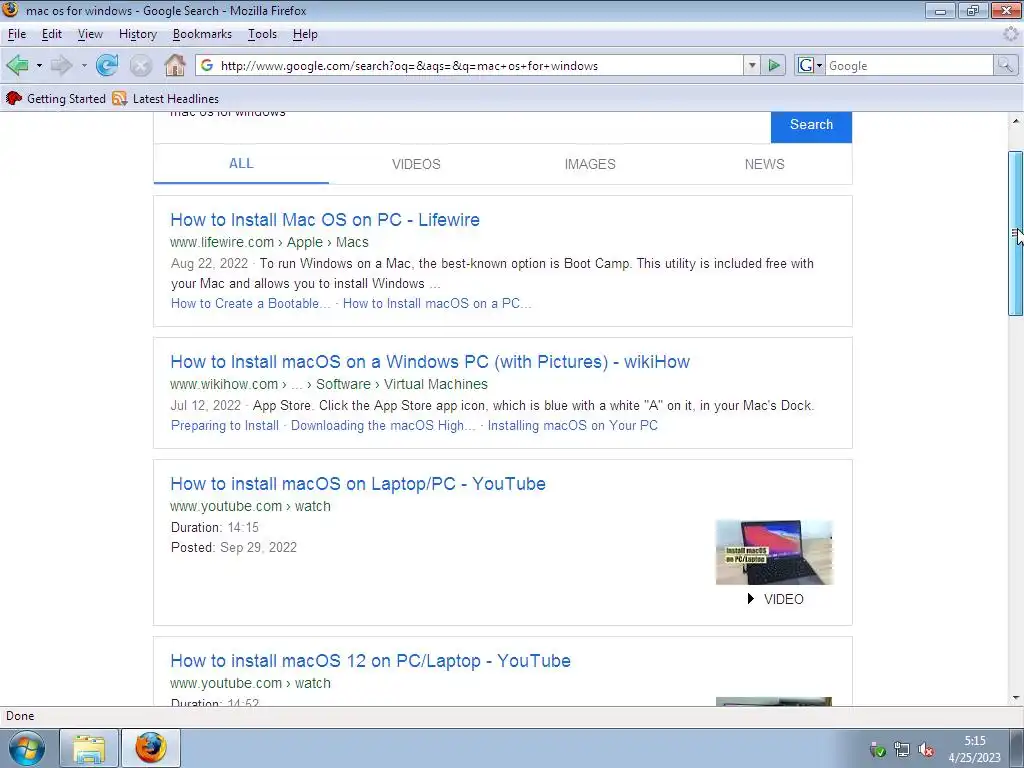Viewport: 1024px width, 768px height.
Task: Click the laptop video thumbnail
Action: point(775,552)
